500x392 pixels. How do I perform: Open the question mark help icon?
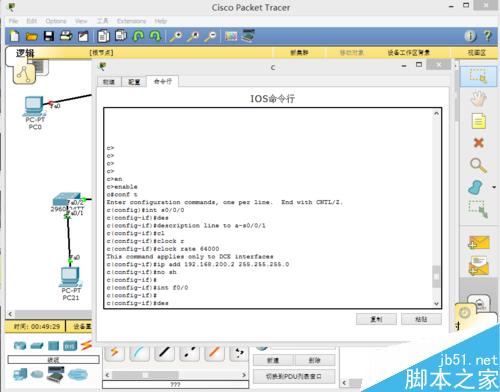tap(488, 36)
